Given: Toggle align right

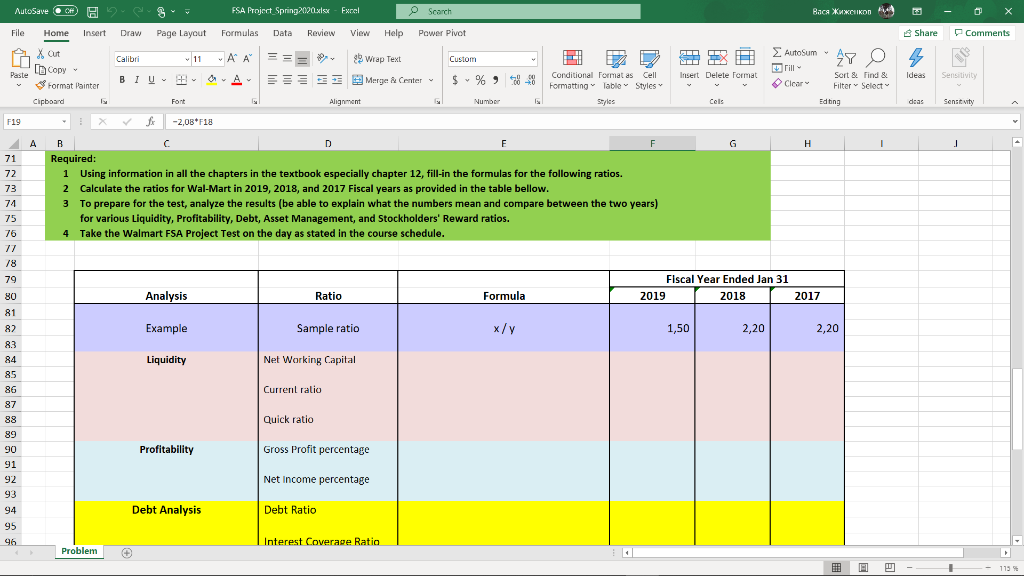Looking at the screenshot, I should pos(302,80).
